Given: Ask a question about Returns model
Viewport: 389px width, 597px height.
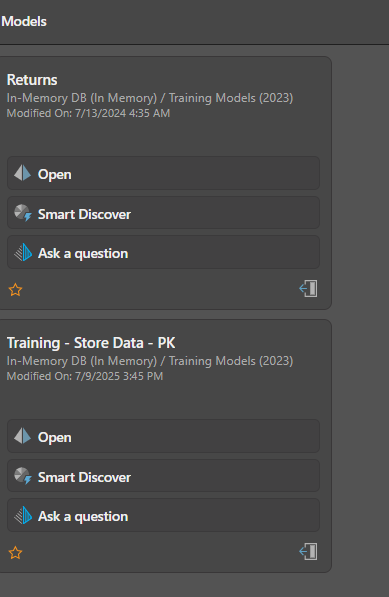Looking at the screenshot, I should click(163, 252).
